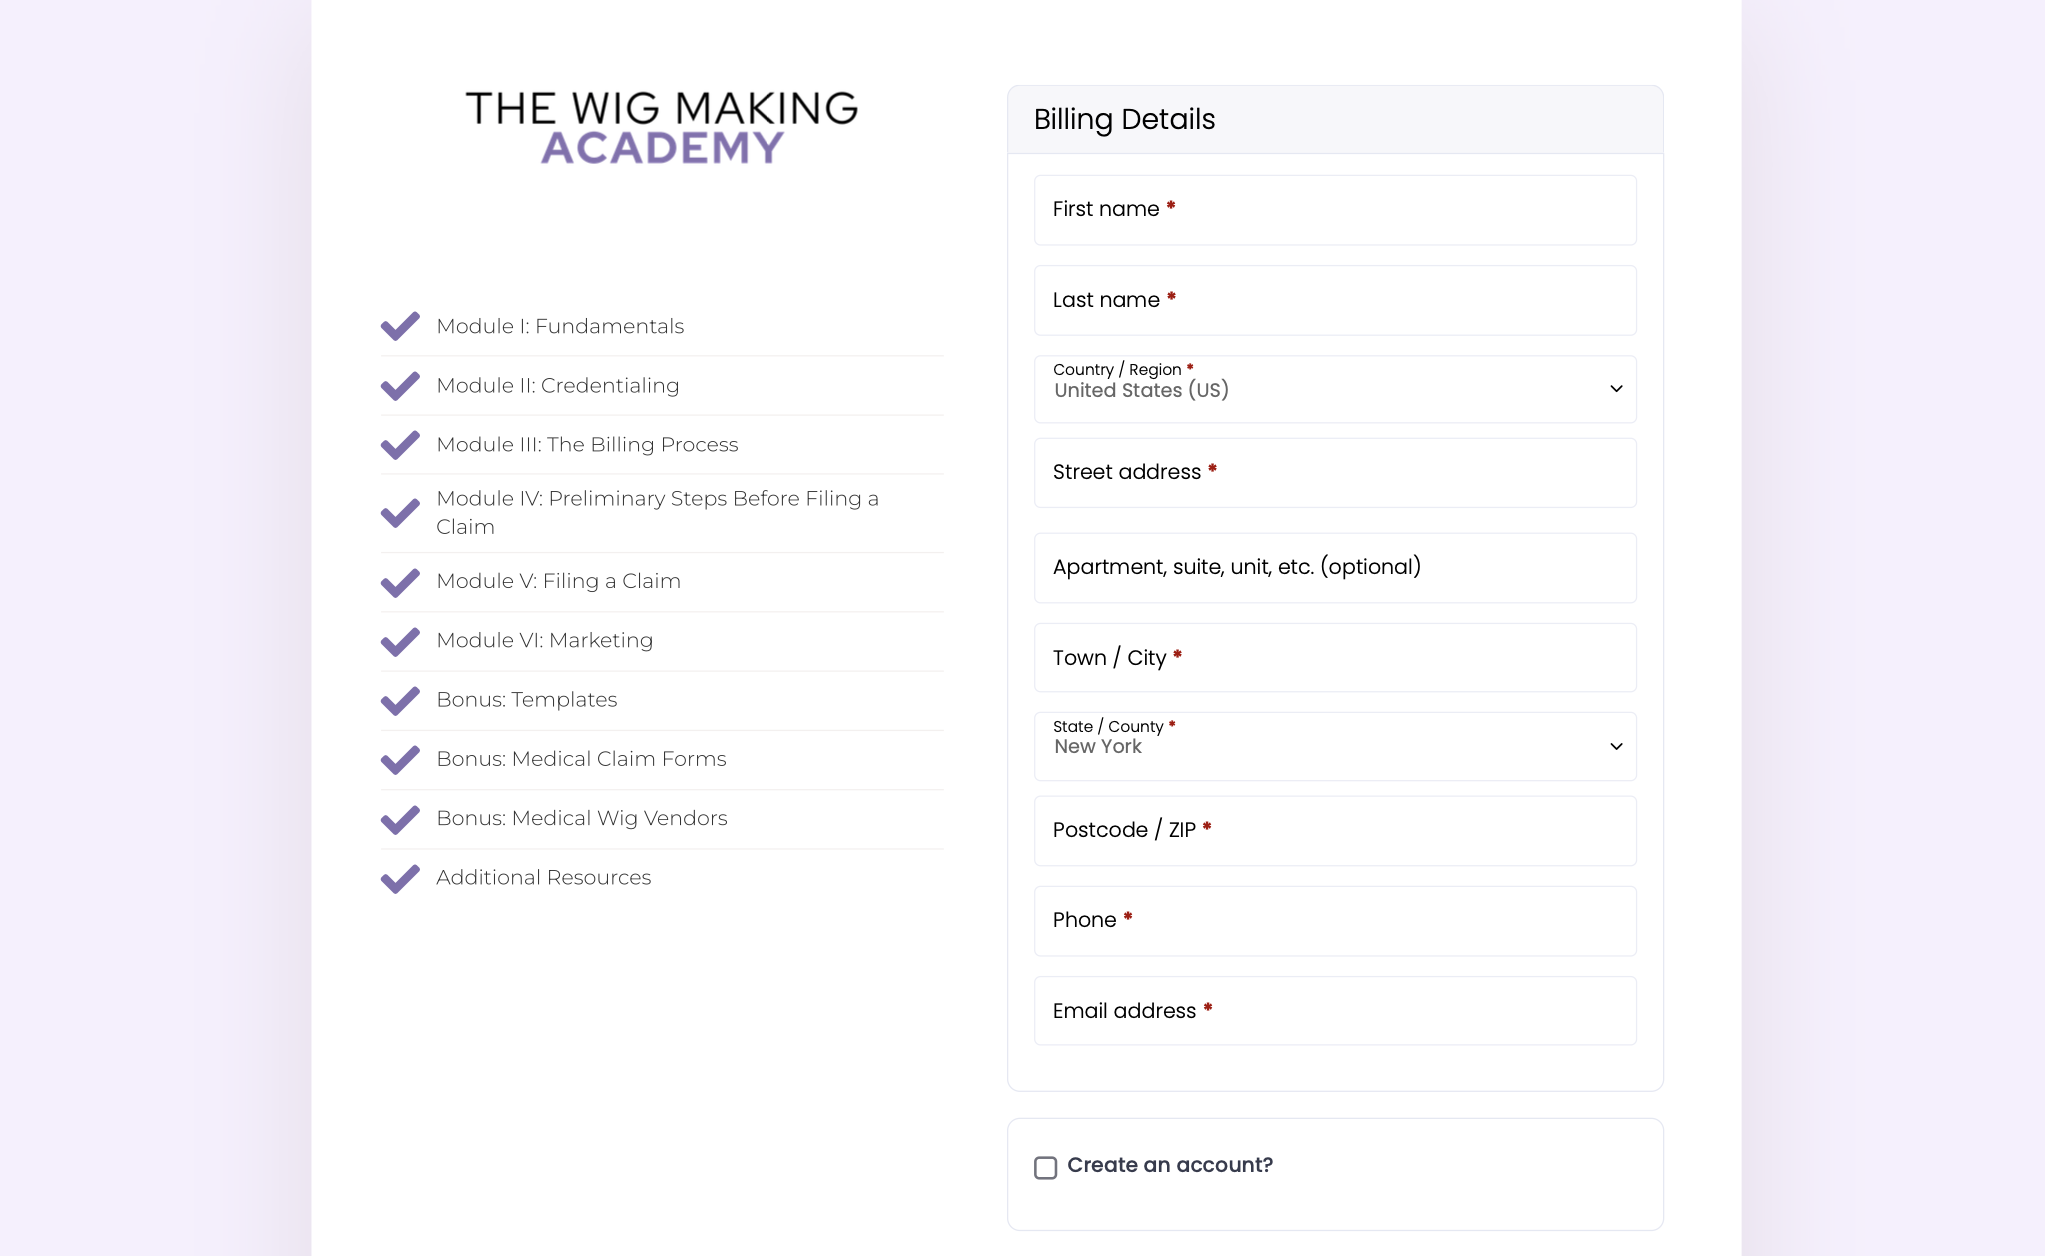Click checkmark next to Additional Resources
The width and height of the screenshot is (2045, 1256).
[x=400, y=878]
